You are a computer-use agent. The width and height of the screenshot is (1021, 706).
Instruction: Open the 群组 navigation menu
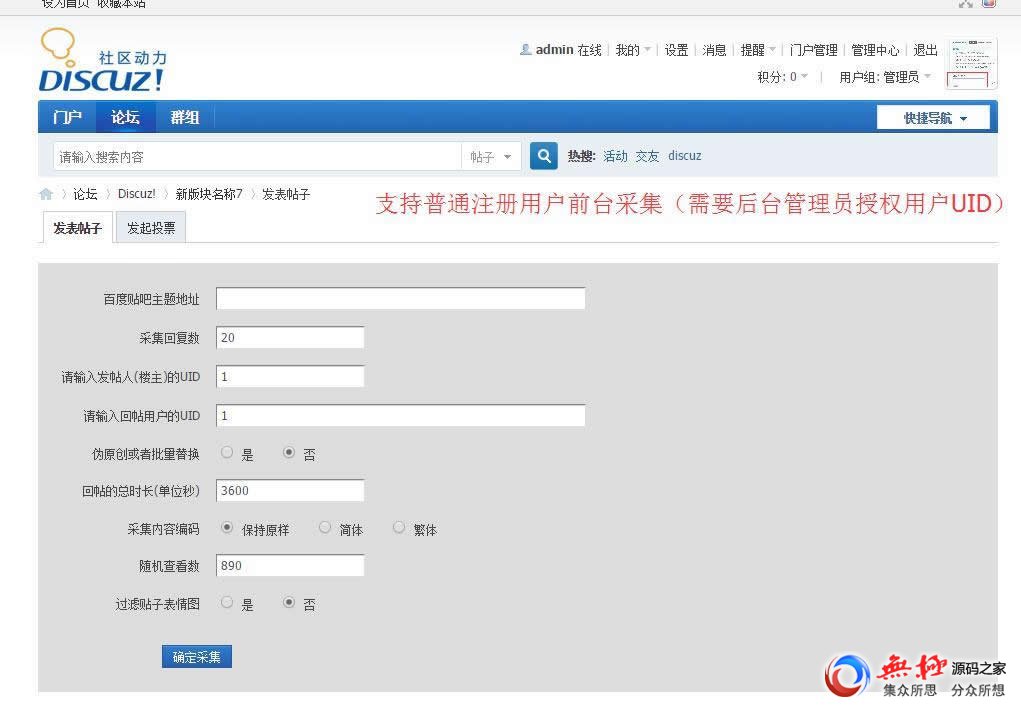185,117
